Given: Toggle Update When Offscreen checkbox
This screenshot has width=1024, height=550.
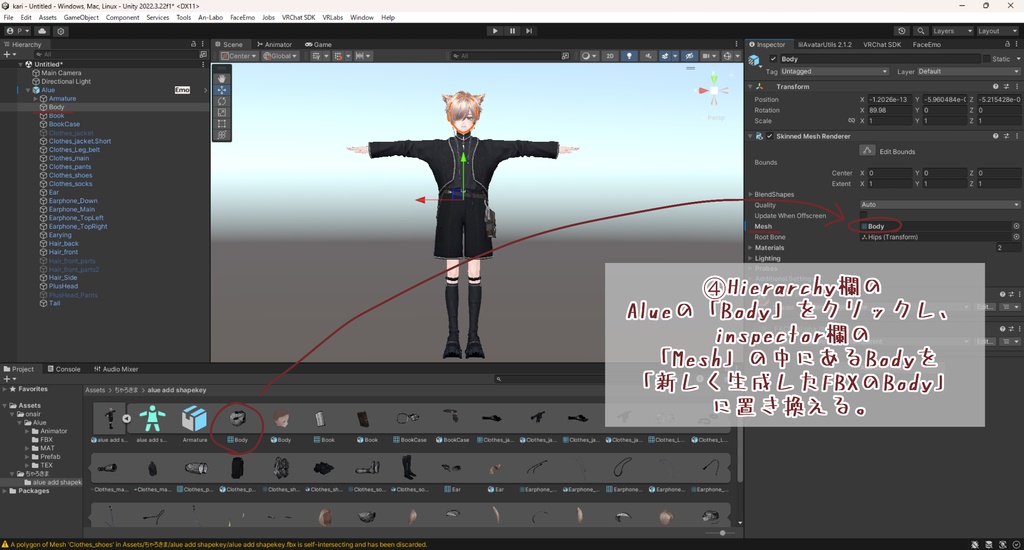Looking at the screenshot, I should pos(863,216).
